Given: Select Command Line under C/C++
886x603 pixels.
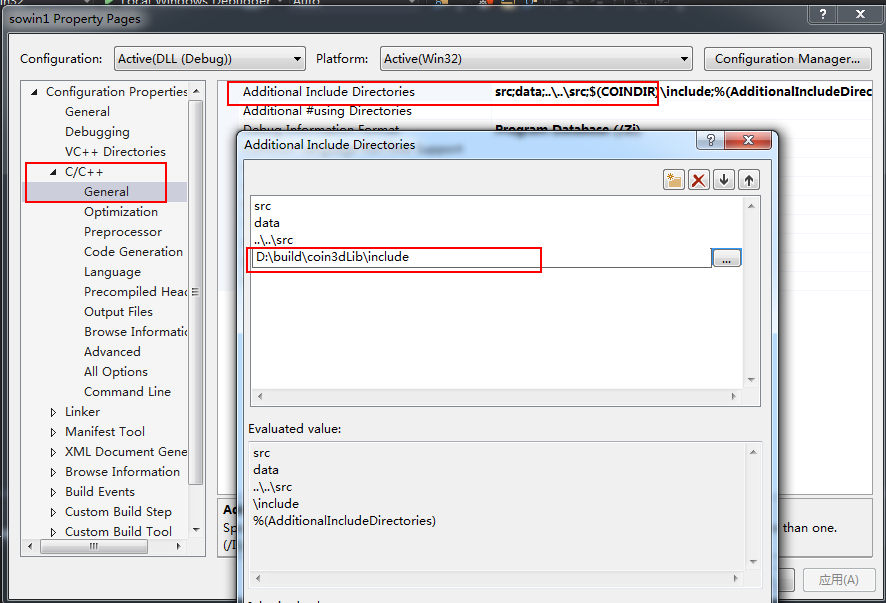Looking at the screenshot, I should 127,392.
